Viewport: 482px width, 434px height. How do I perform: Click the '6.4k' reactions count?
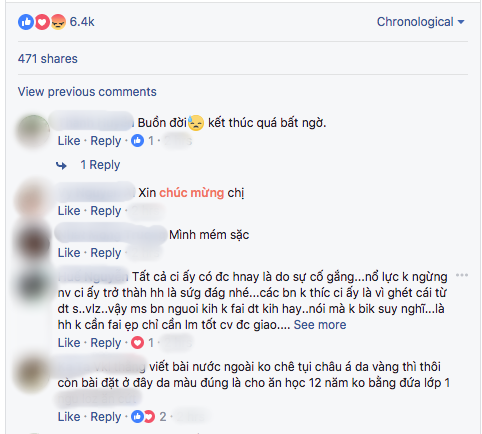pyautogui.click(x=82, y=22)
